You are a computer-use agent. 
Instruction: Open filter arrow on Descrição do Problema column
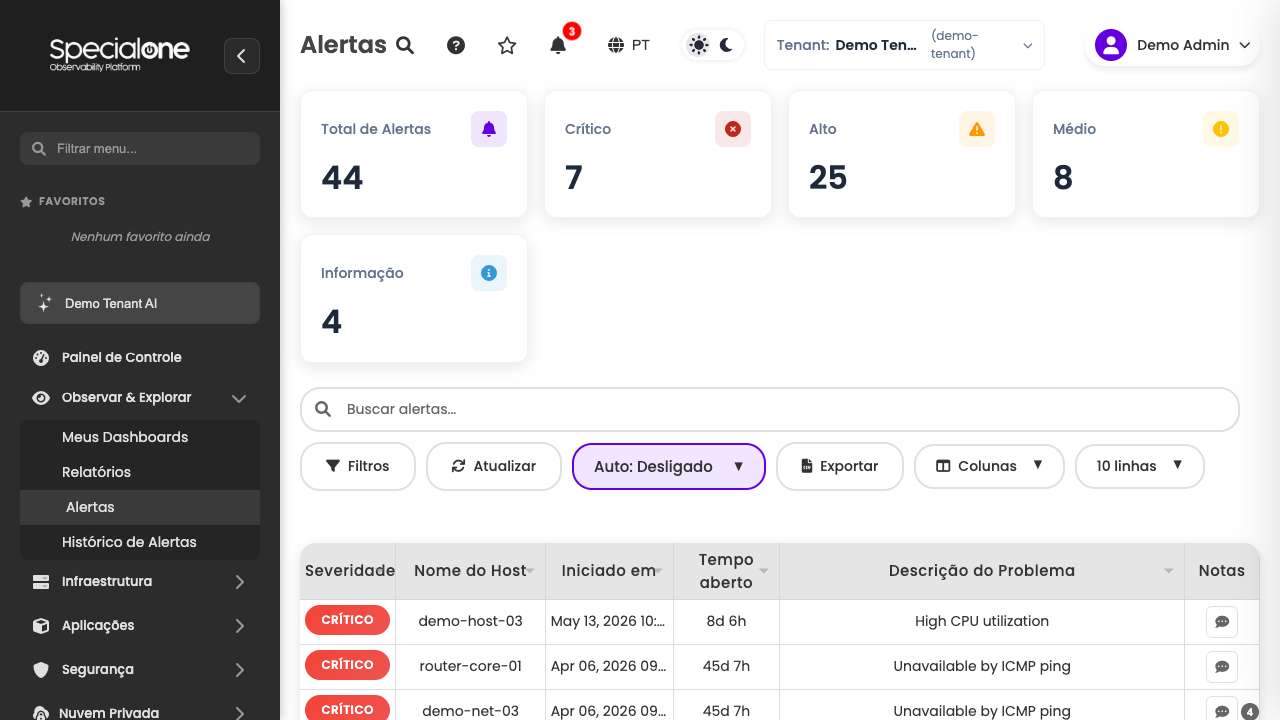pos(1169,571)
